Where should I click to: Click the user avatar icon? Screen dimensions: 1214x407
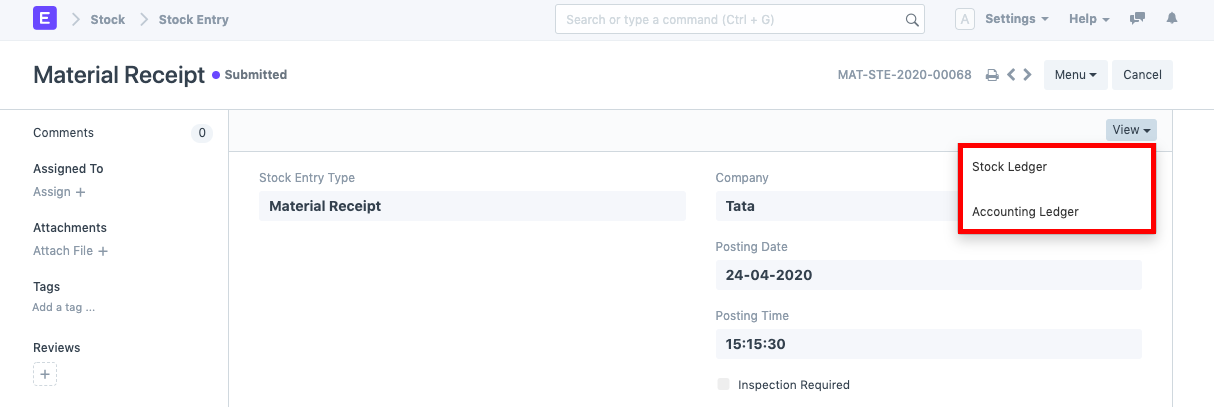[965, 19]
